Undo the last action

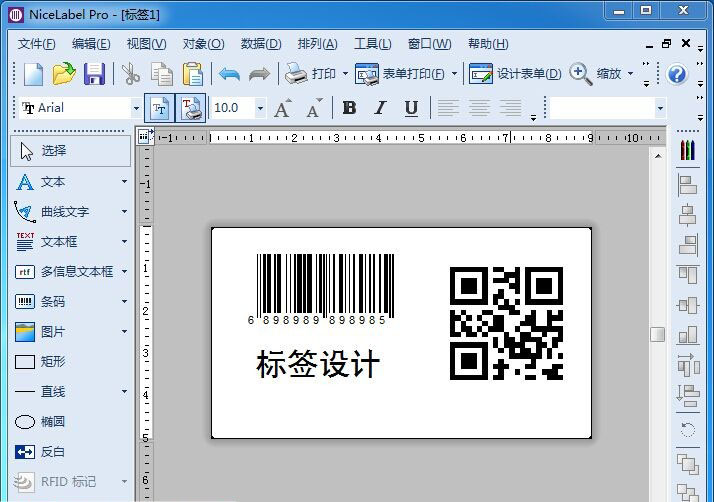point(229,74)
